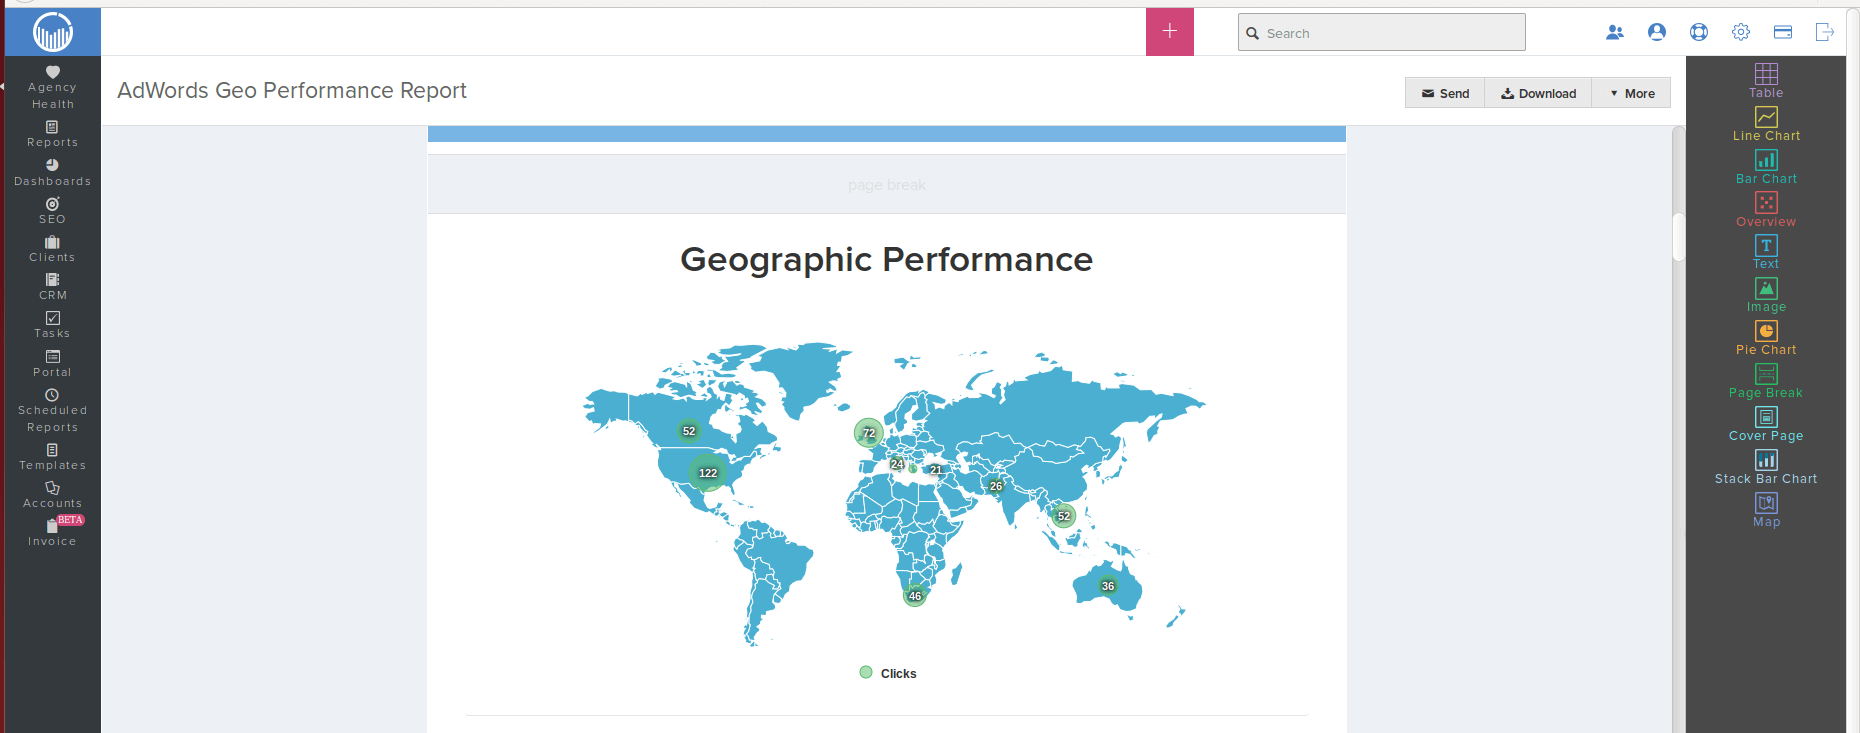Download the AdWords Geo report
Viewport: 1860px width, 733px height.
click(1538, 93)
